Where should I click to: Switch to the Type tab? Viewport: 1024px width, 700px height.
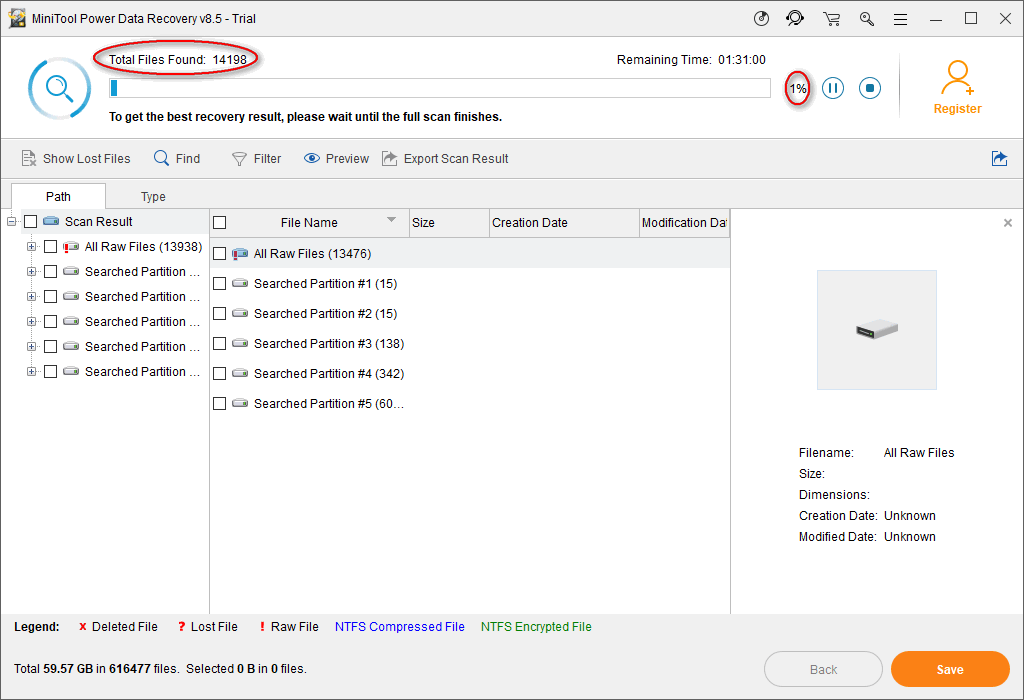tap(153, 197)
